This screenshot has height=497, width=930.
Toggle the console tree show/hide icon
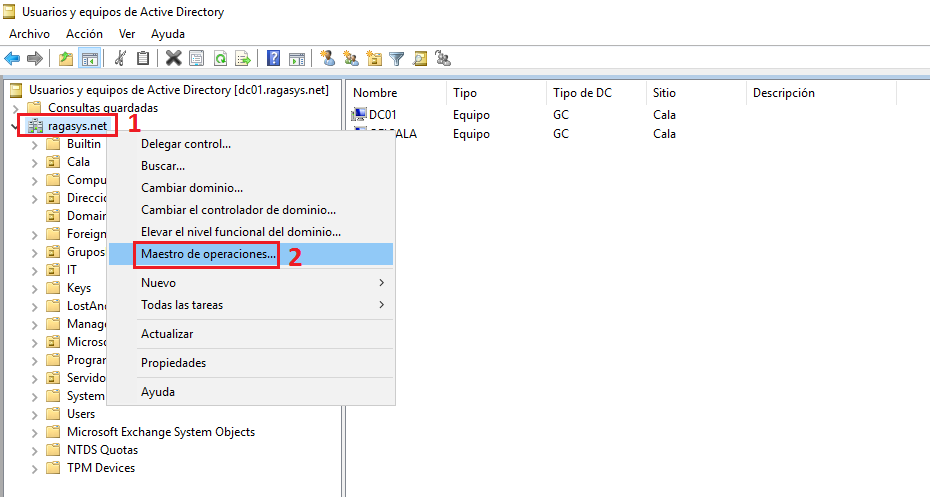90,58
